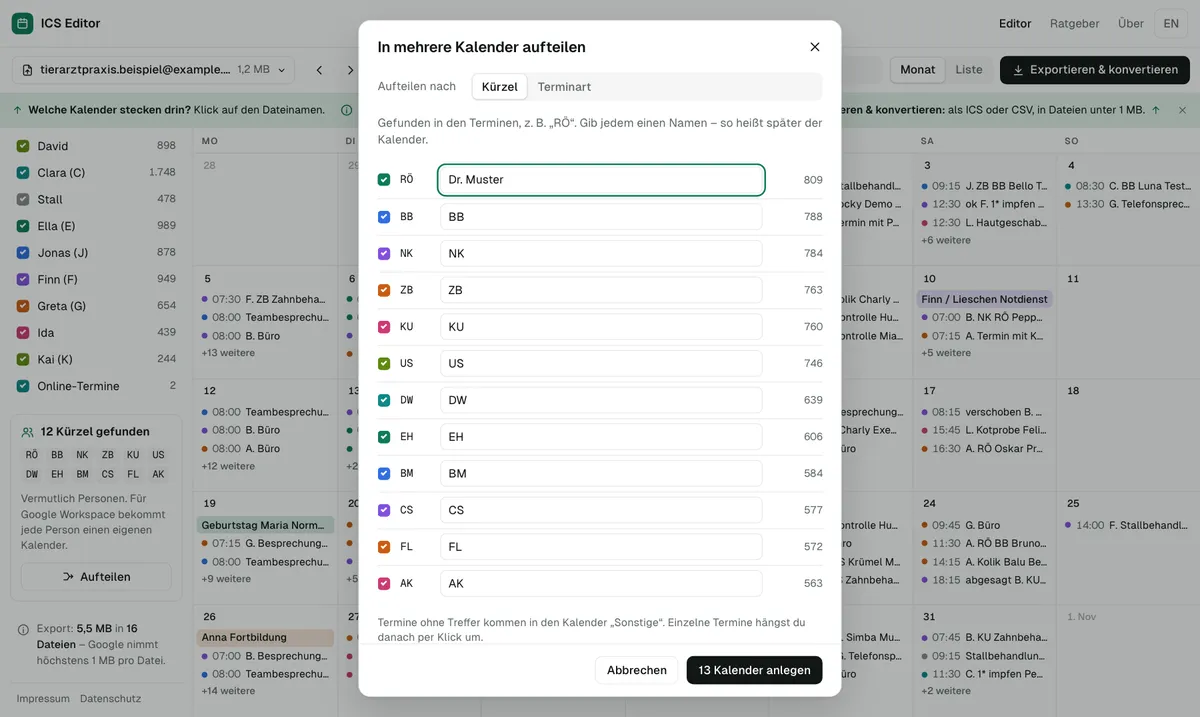Hide the Stall calendar in sidebar

click(x=23, y=199)
